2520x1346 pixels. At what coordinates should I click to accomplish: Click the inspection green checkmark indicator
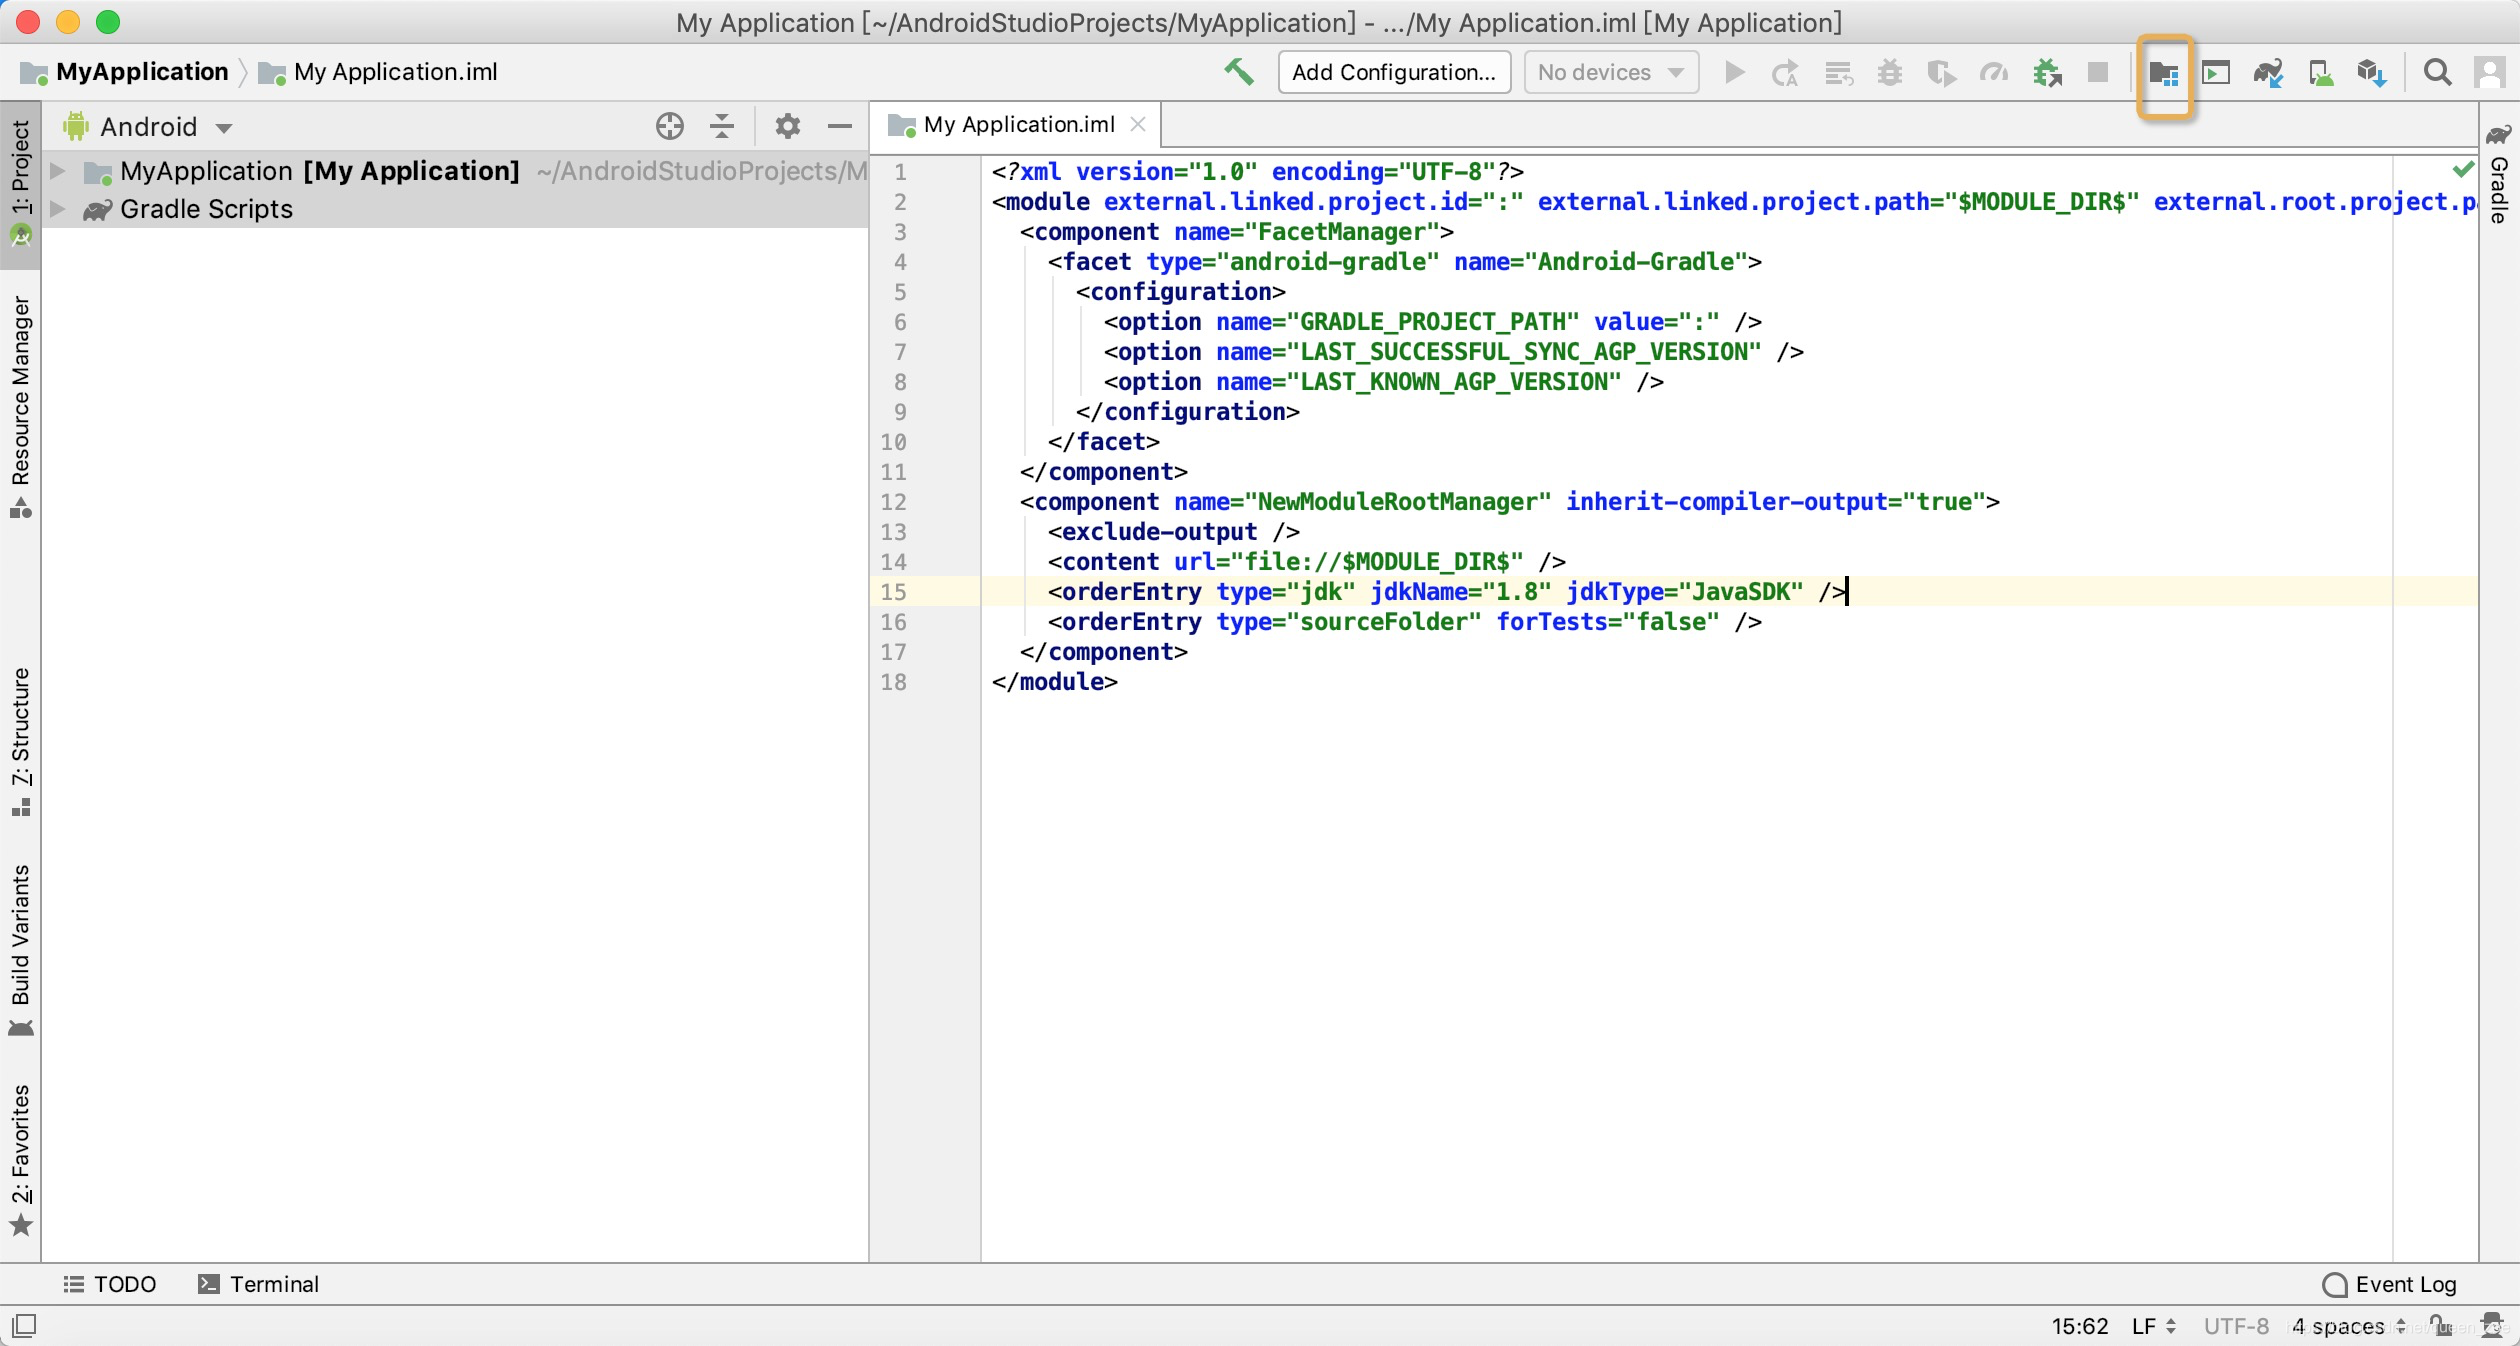pos(2462,169)
